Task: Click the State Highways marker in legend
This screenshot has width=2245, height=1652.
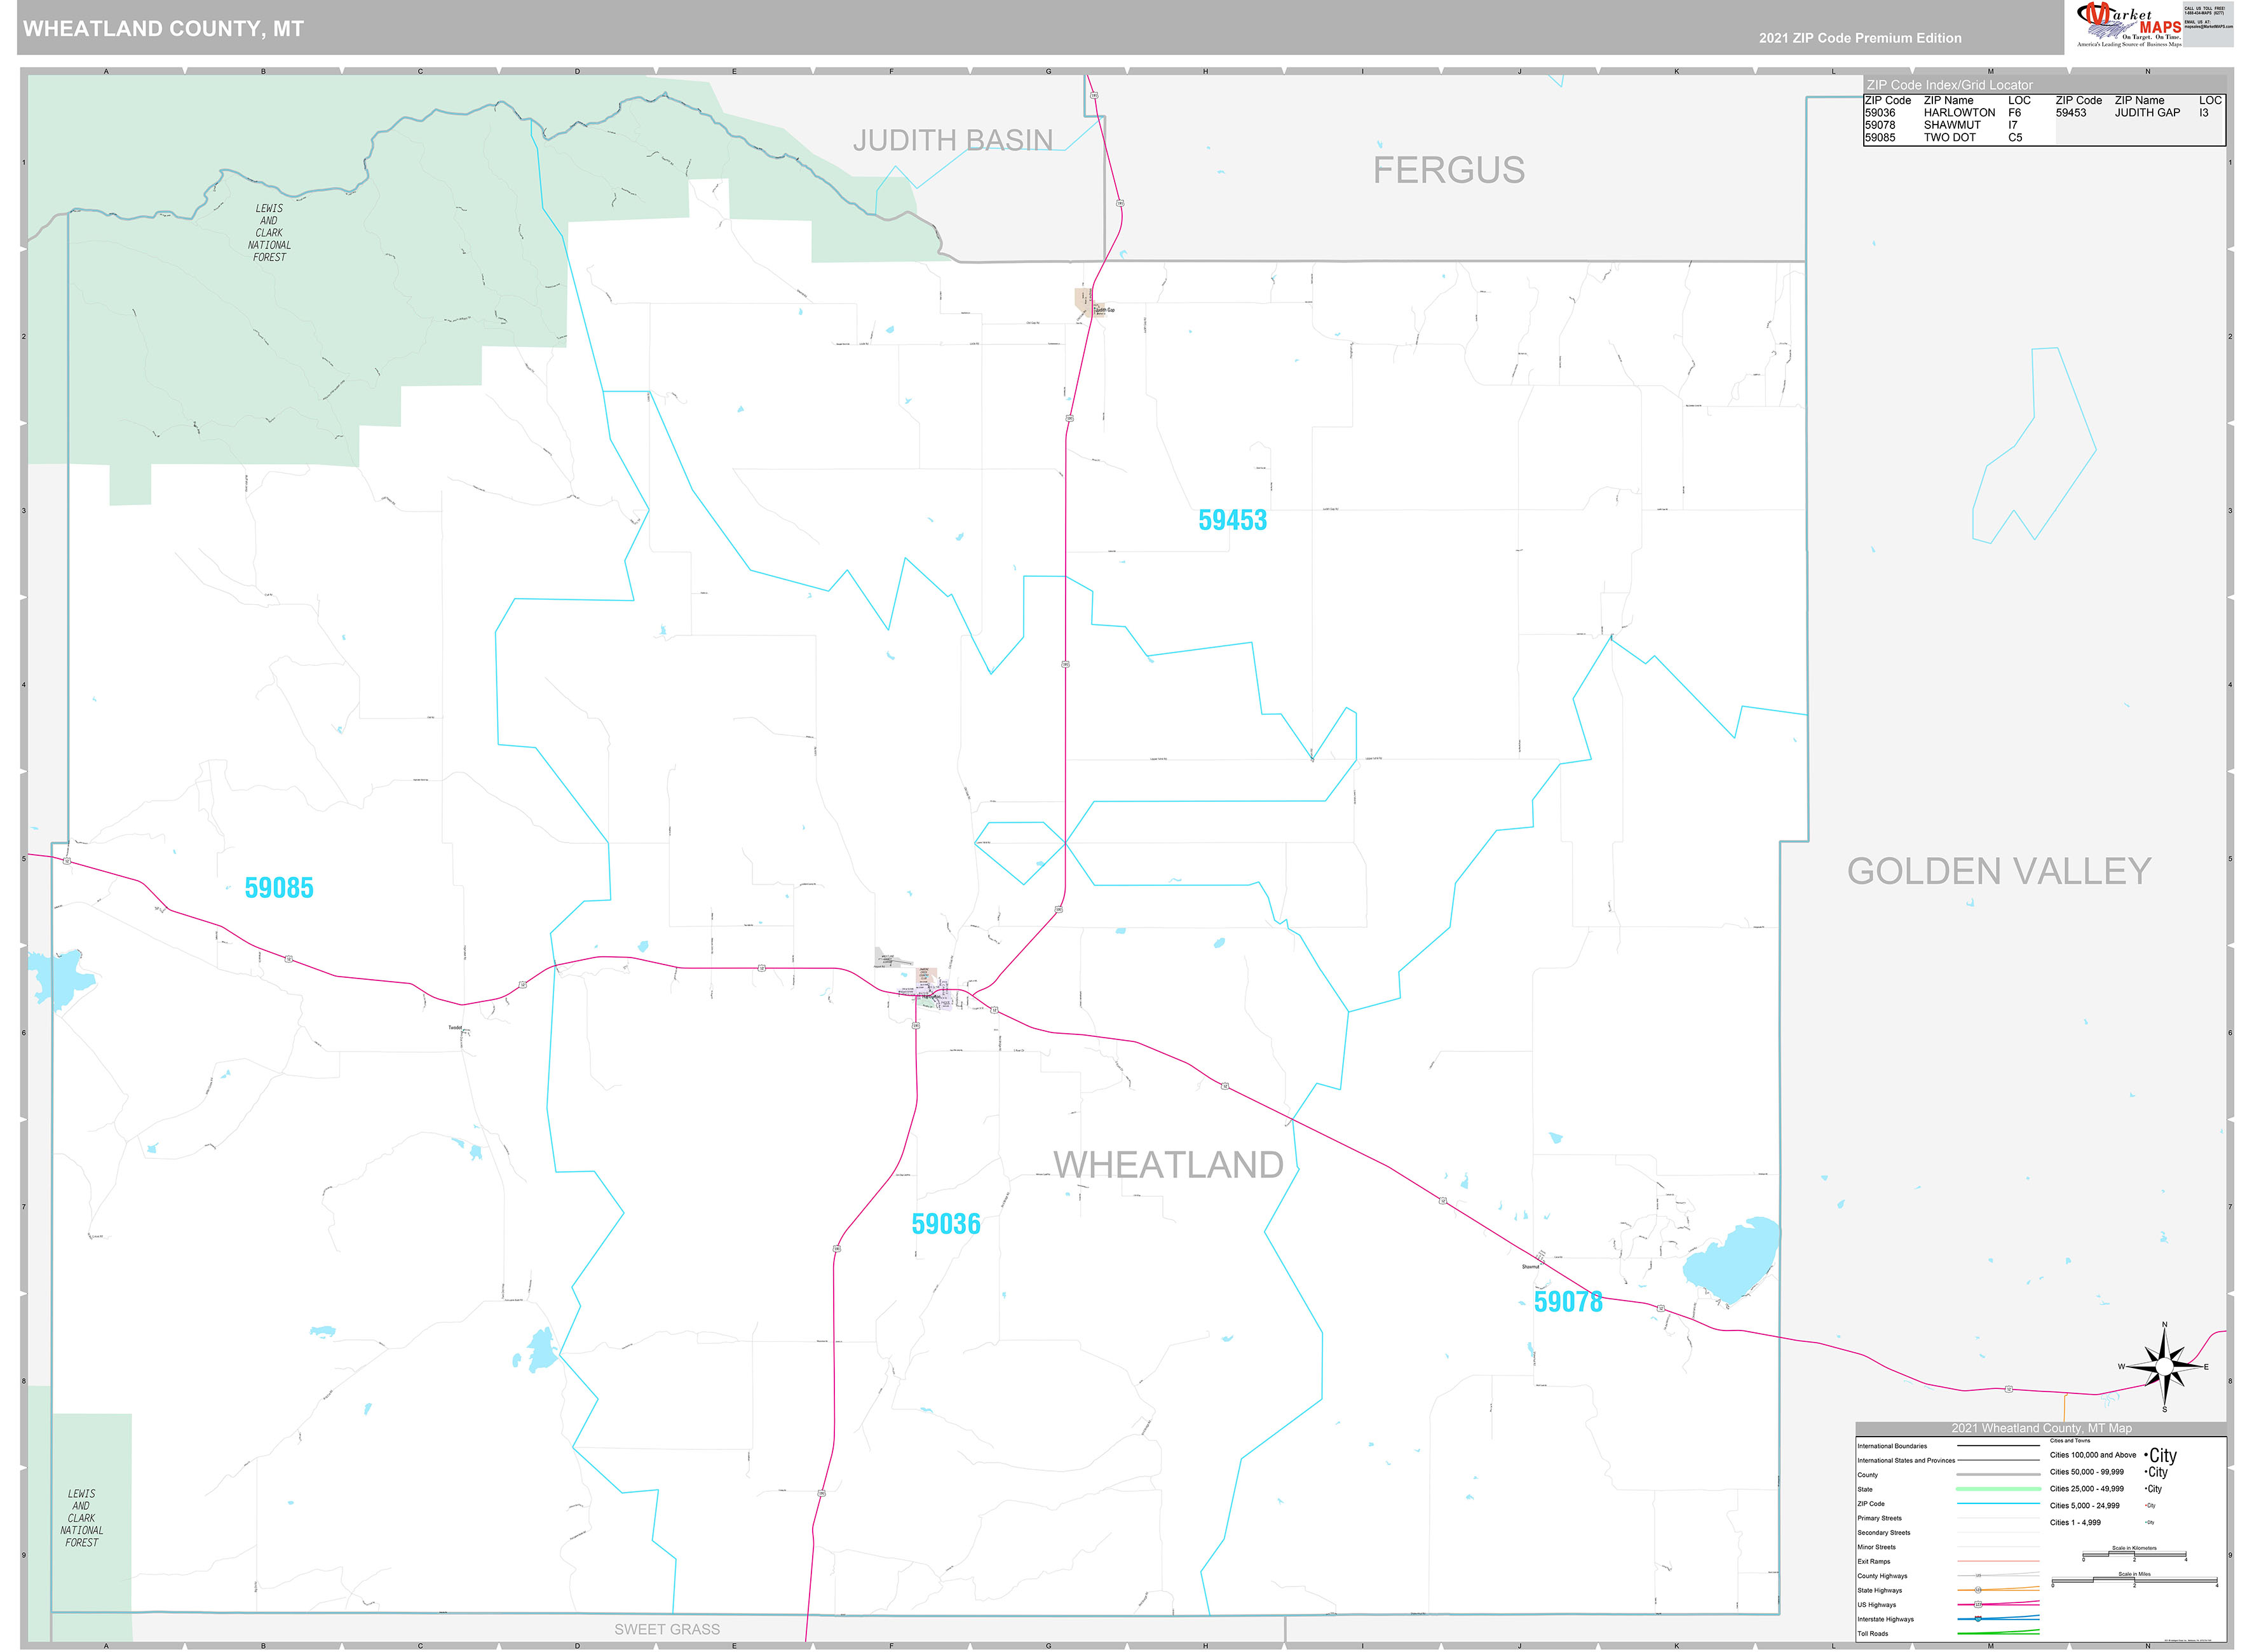Action: tap(1977, 1590)
